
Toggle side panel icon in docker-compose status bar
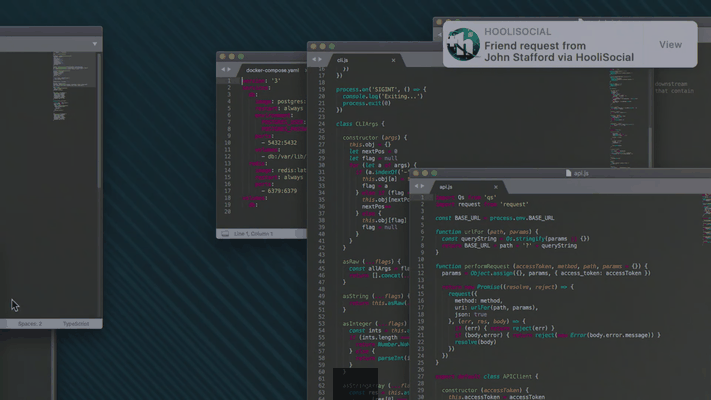click(224, 234)
